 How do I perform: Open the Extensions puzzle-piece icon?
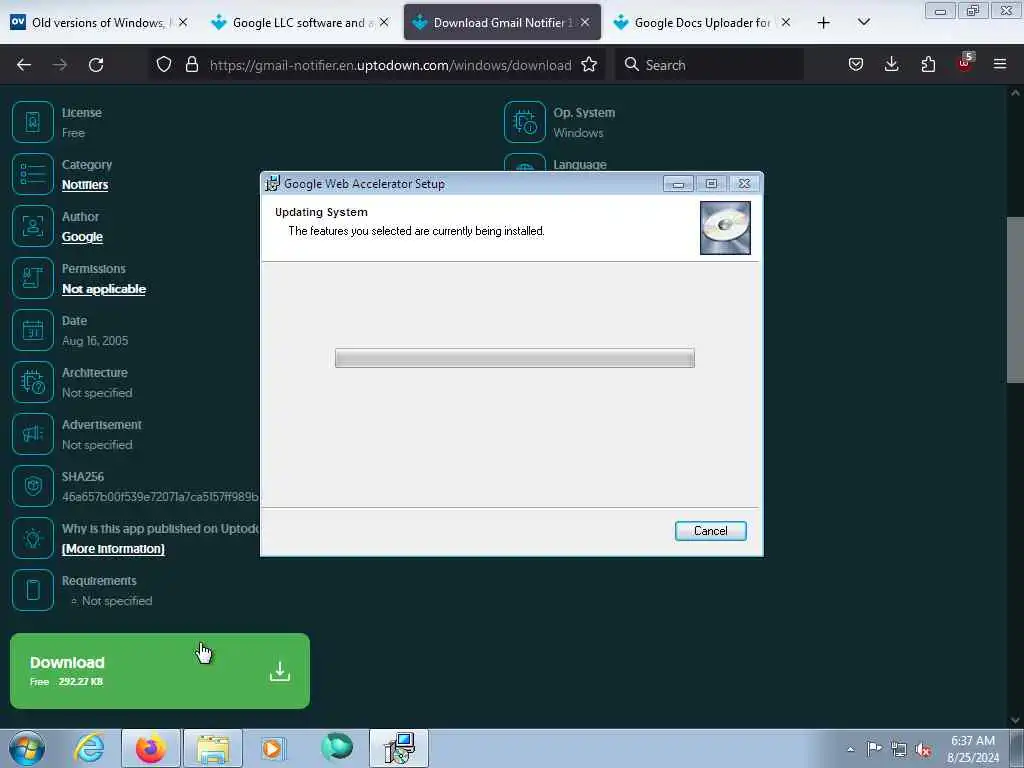(928, 64)
